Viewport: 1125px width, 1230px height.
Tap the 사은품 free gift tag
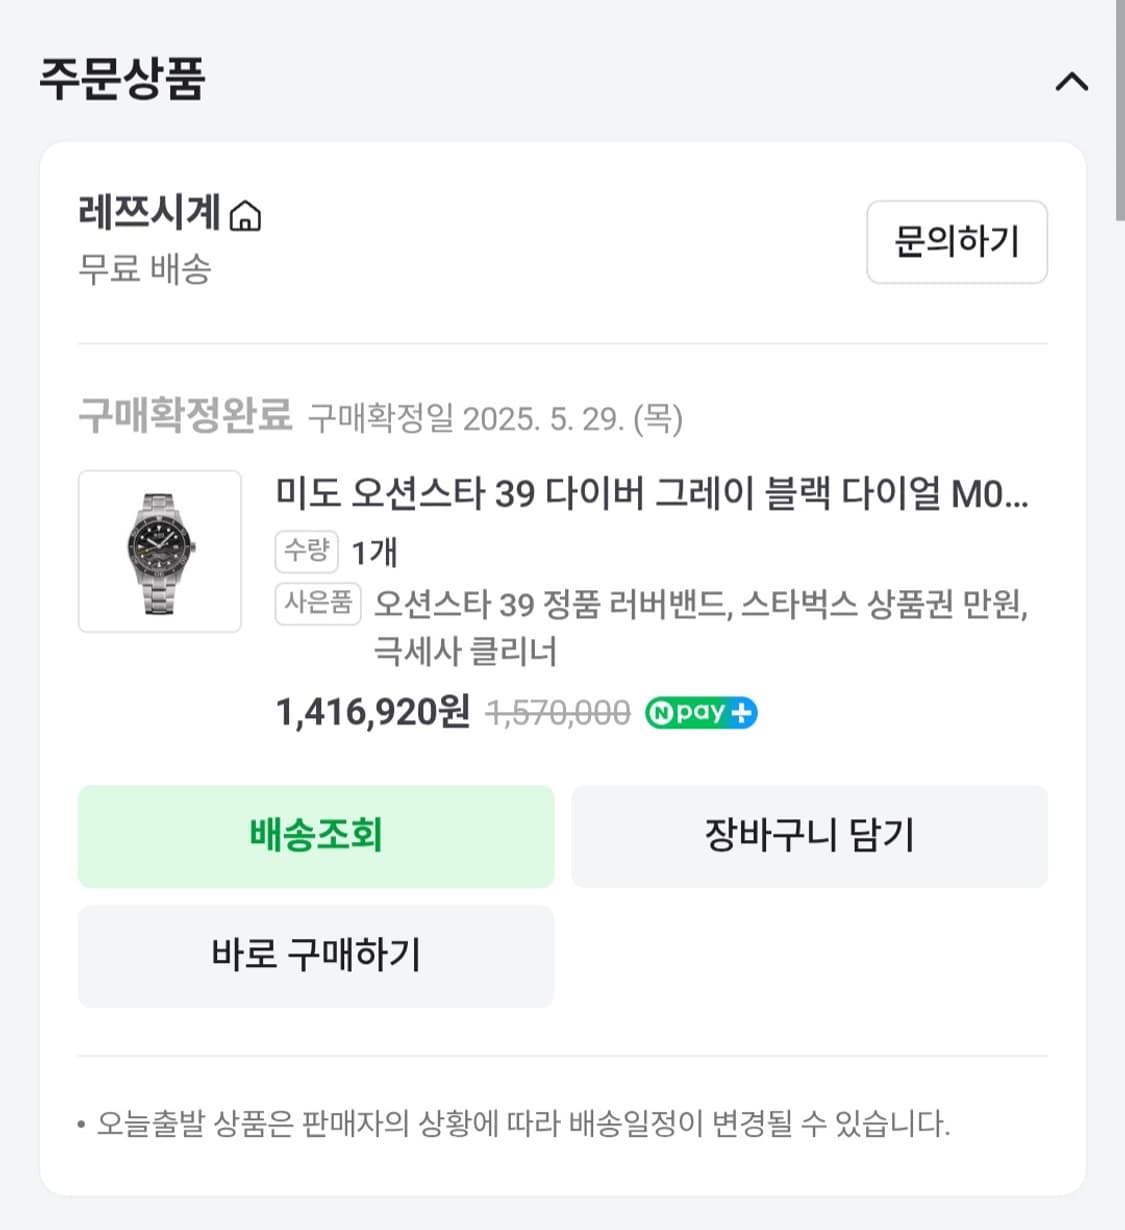pos(318,603)
